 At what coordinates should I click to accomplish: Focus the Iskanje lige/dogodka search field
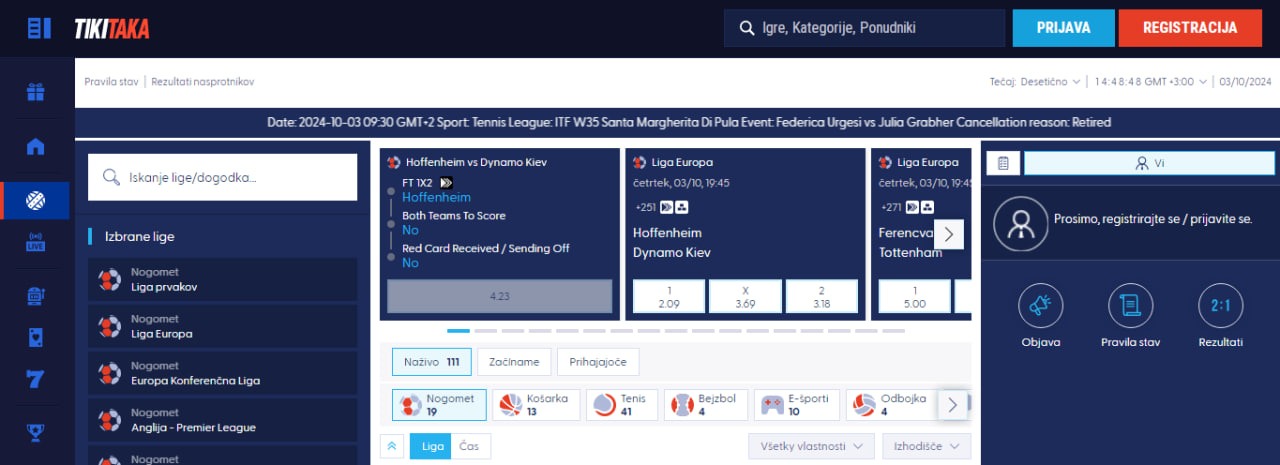coord(222,177)
